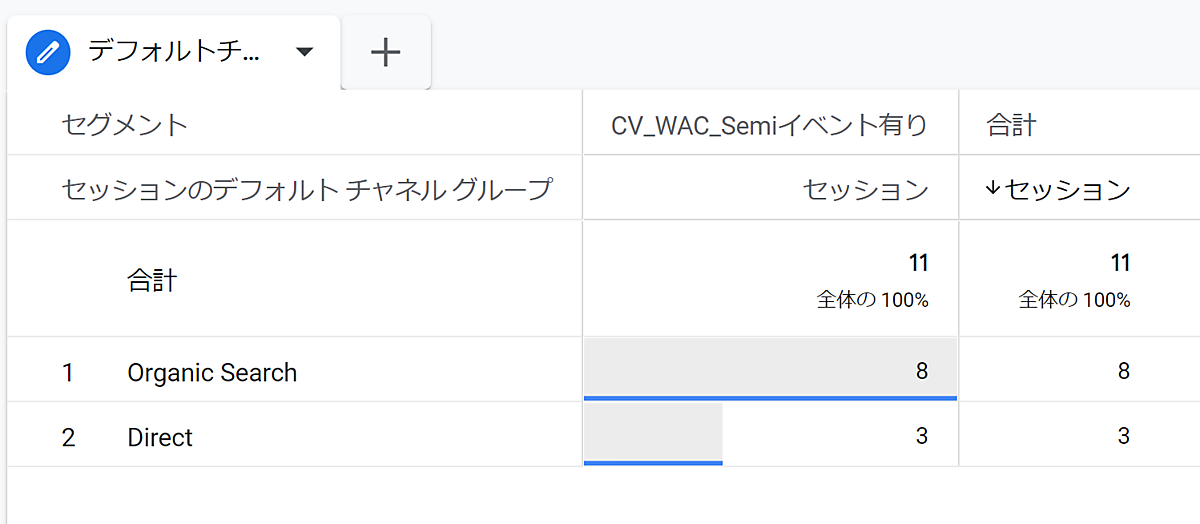Click row number 2
The image size is (1200, 524).
(68, 438)
